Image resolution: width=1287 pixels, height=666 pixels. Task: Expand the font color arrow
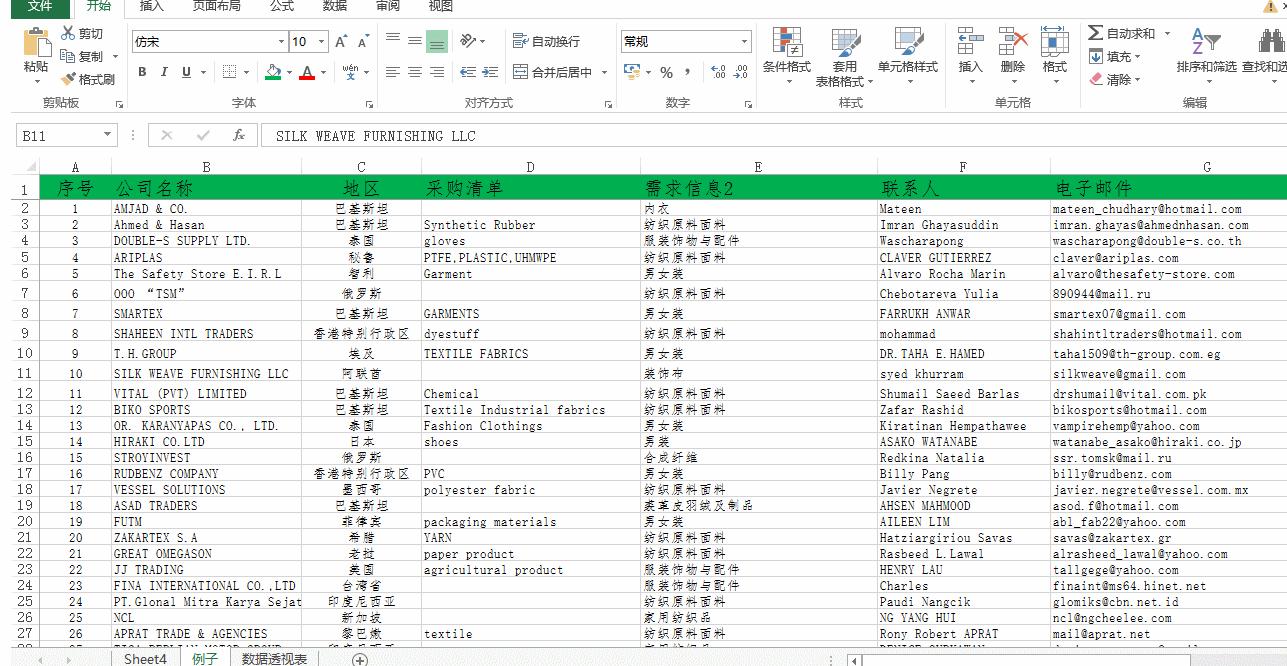(322, 72)
